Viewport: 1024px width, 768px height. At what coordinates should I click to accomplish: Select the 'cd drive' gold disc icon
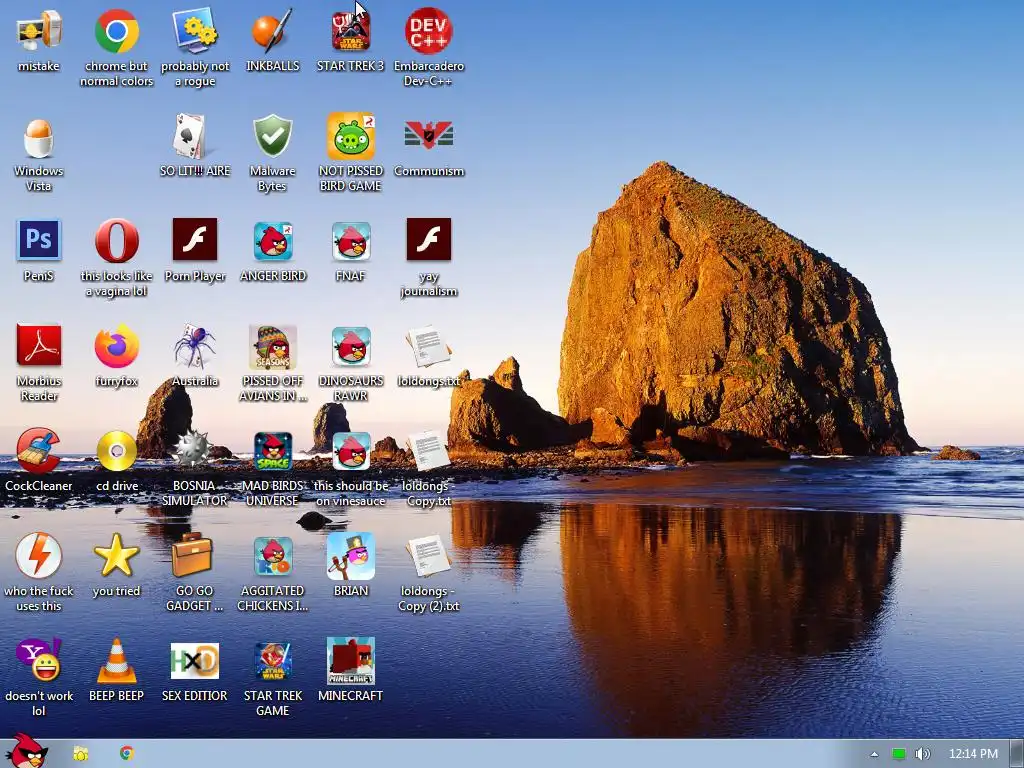coord(116,451)
